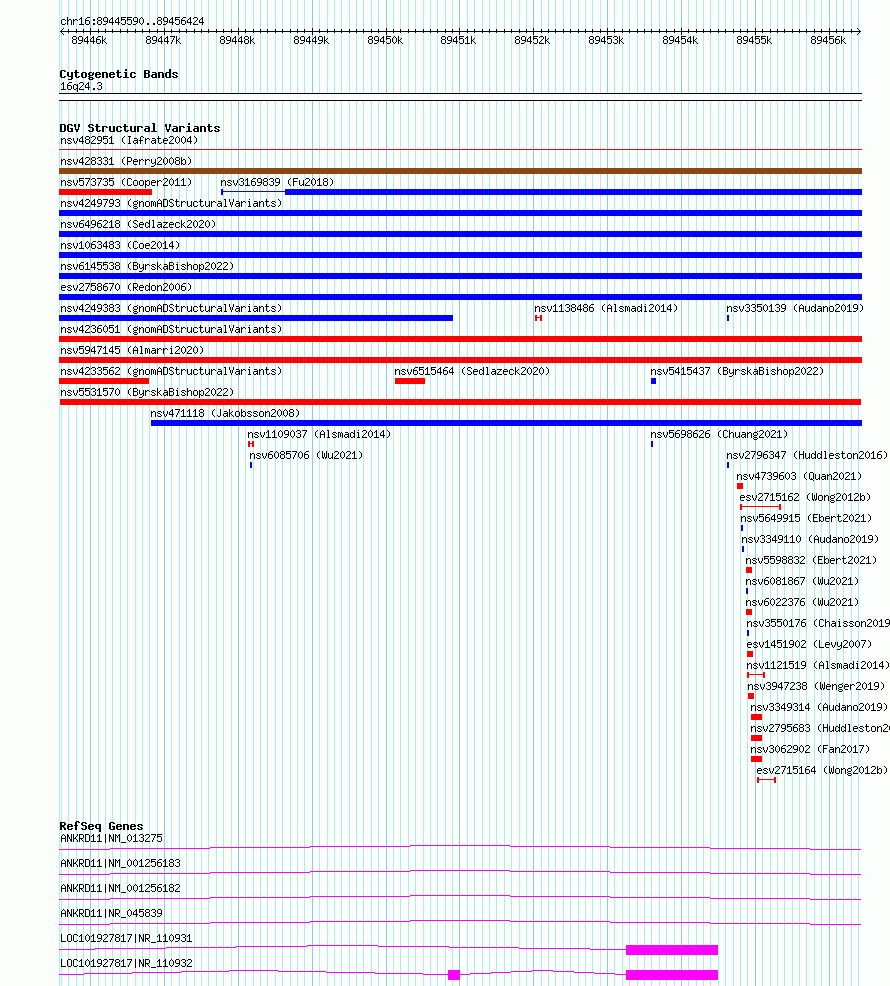This screenshot has height=986, width=890.
Task: Click the red nsv3062902 Fan2017 marker
Action: [x=757, y=759]
